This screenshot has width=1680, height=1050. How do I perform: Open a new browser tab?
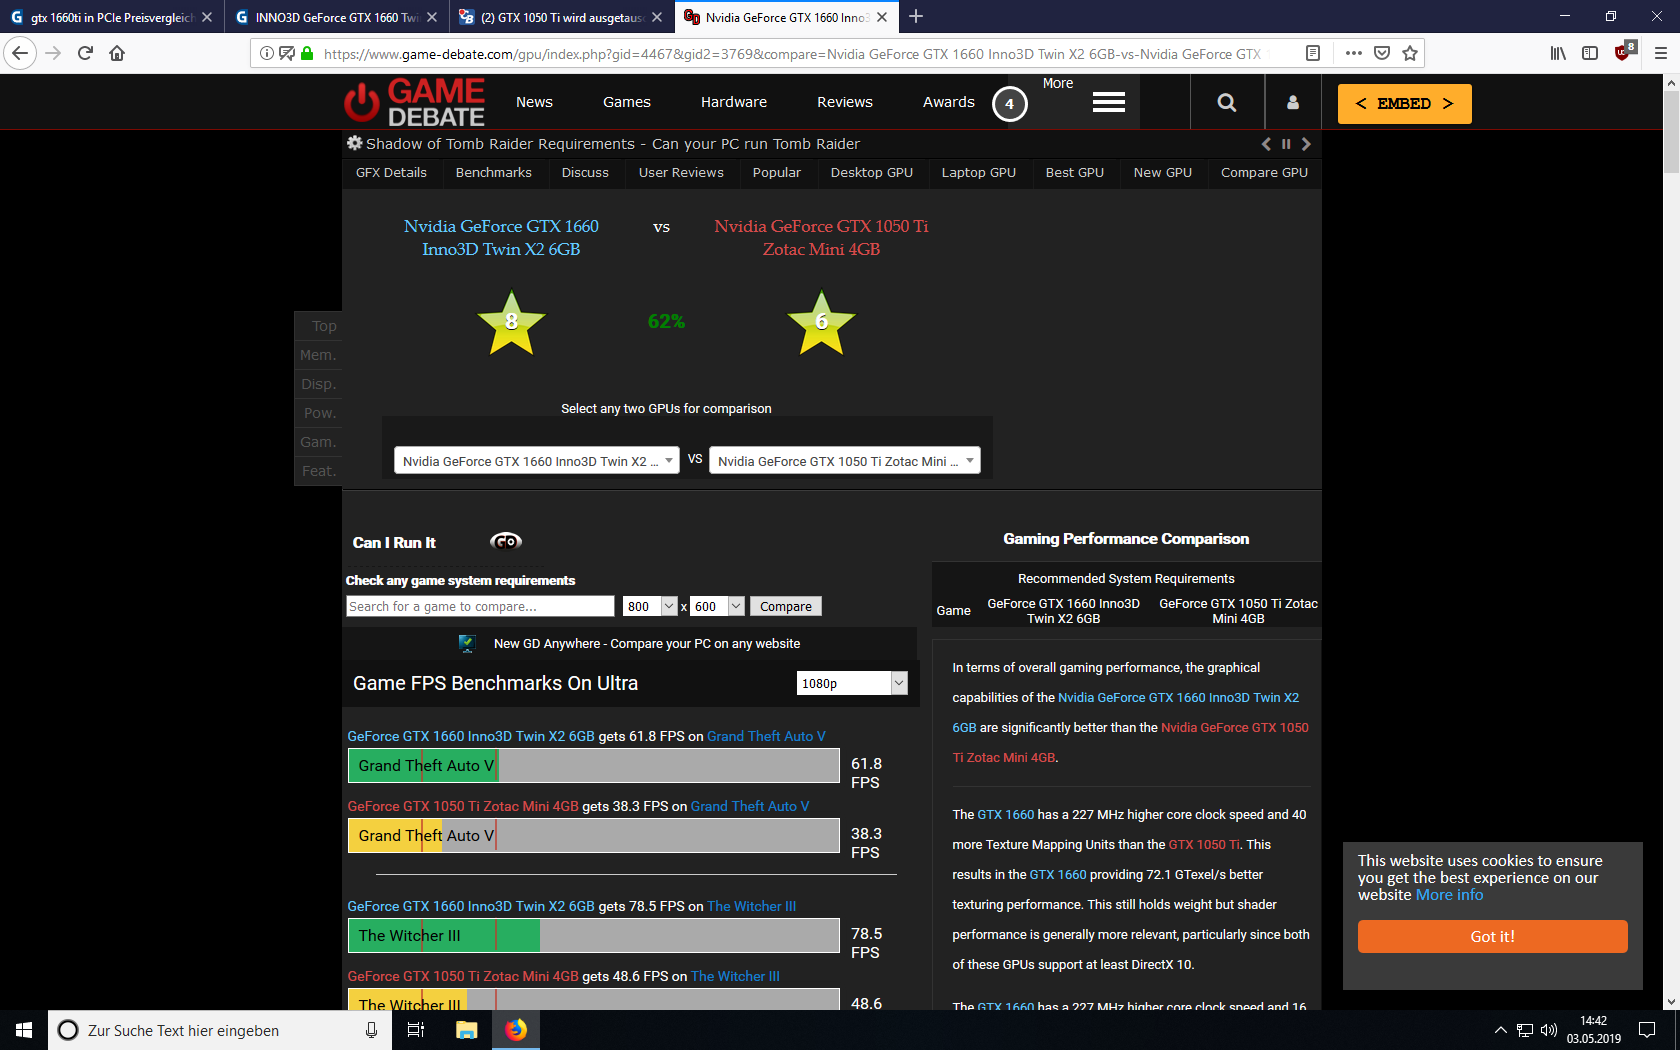(916, 16)
